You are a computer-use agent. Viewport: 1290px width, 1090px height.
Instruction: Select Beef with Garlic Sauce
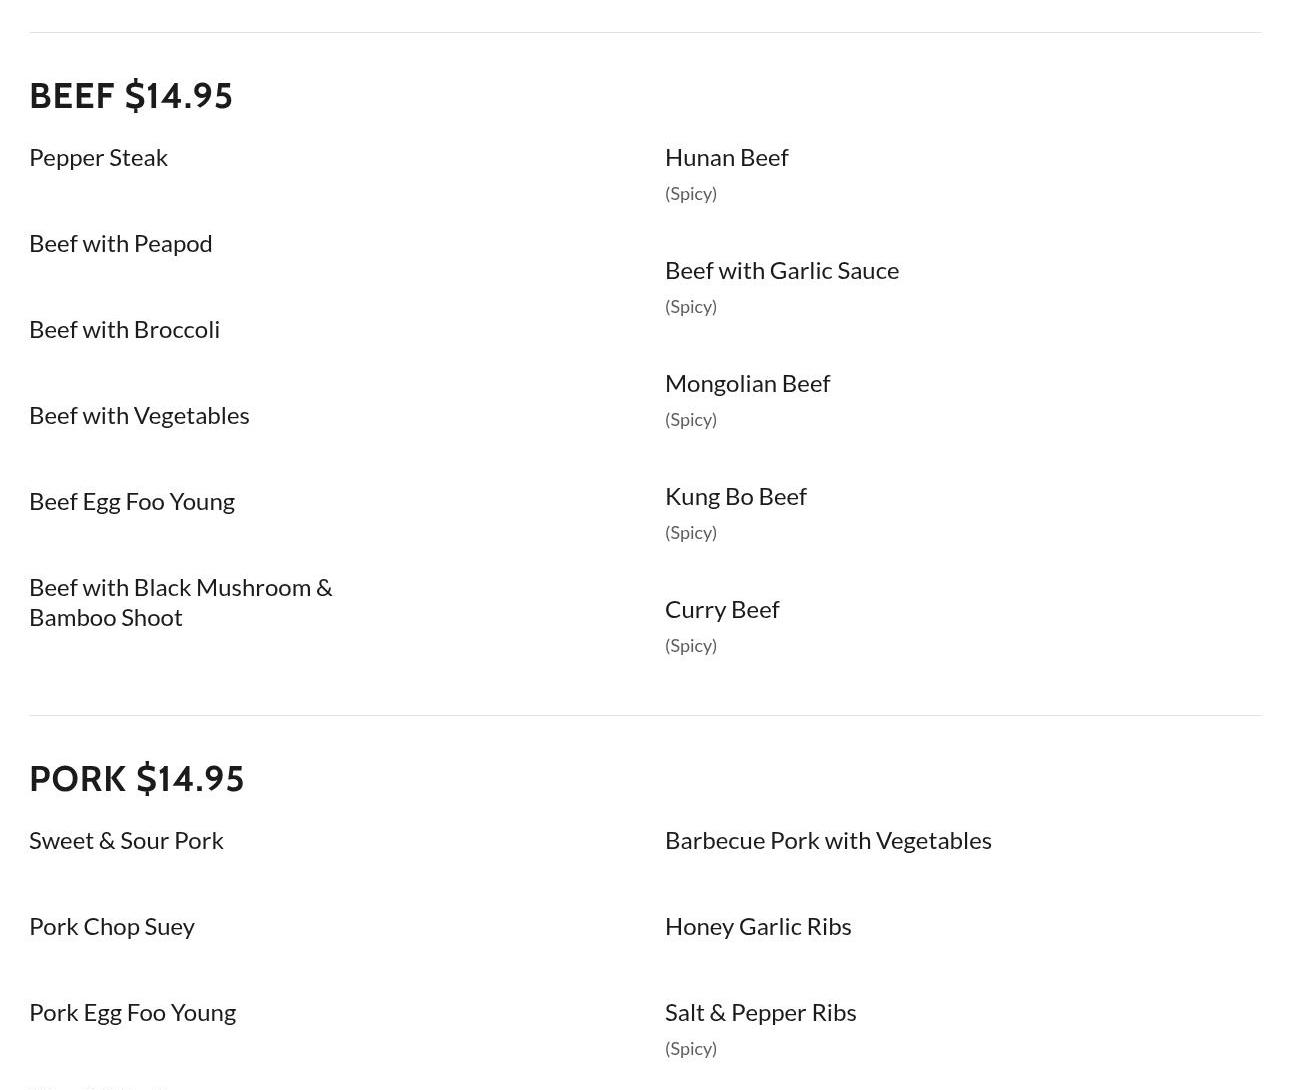[x=781, y=271]
